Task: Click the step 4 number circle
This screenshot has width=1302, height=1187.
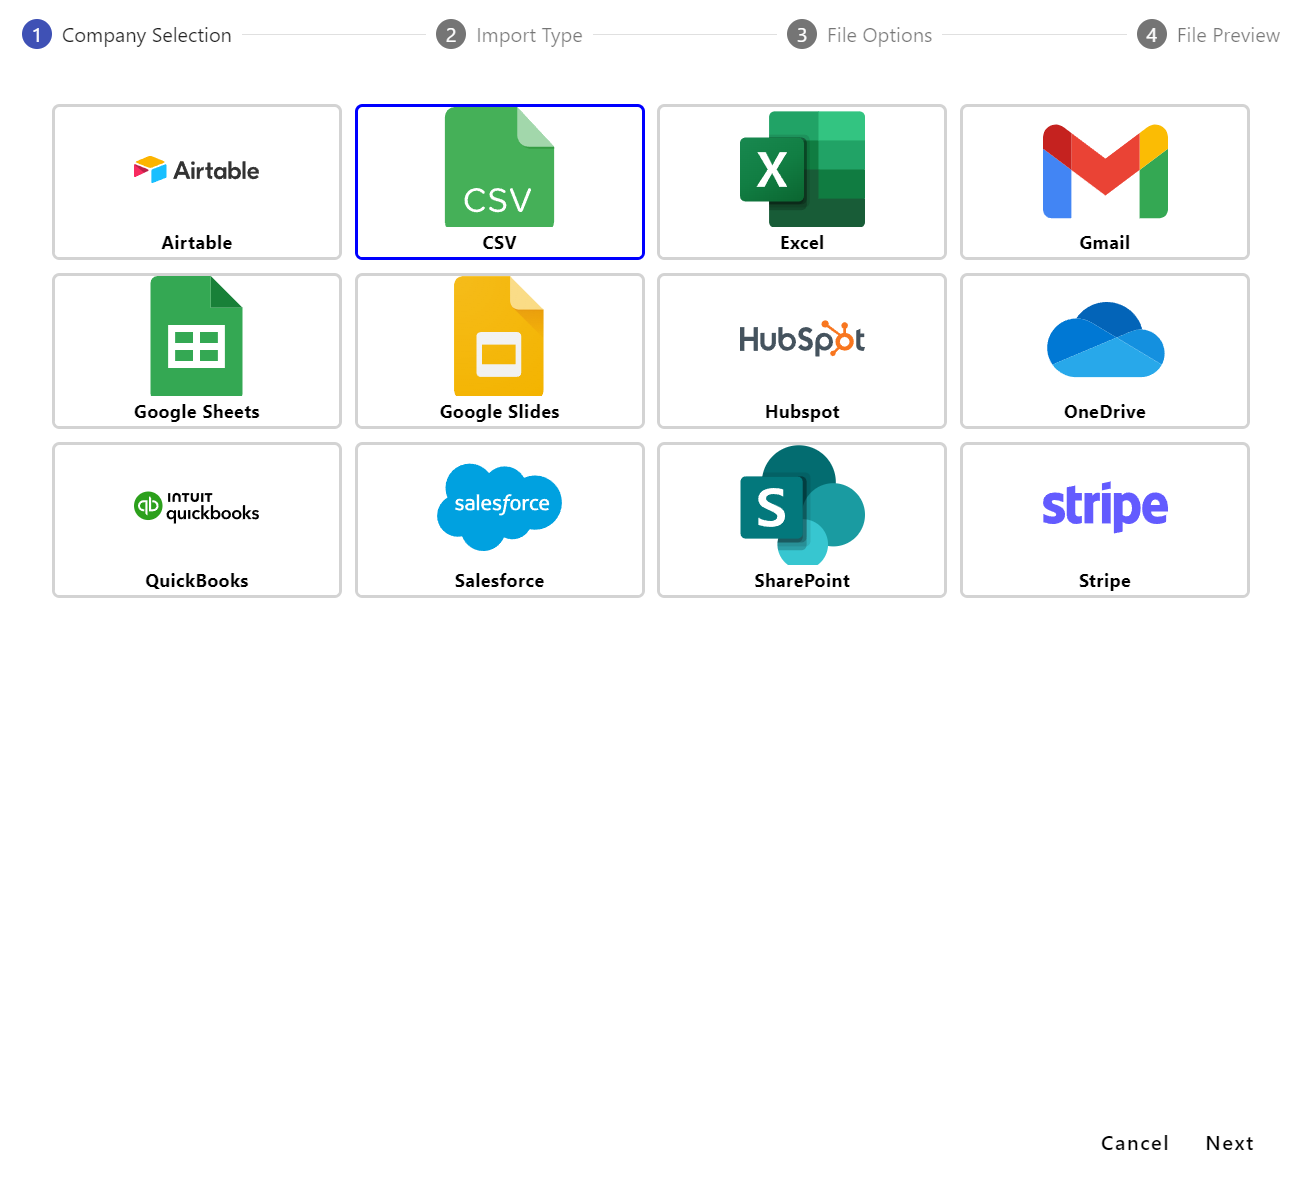Action: tap(1151, 35)
